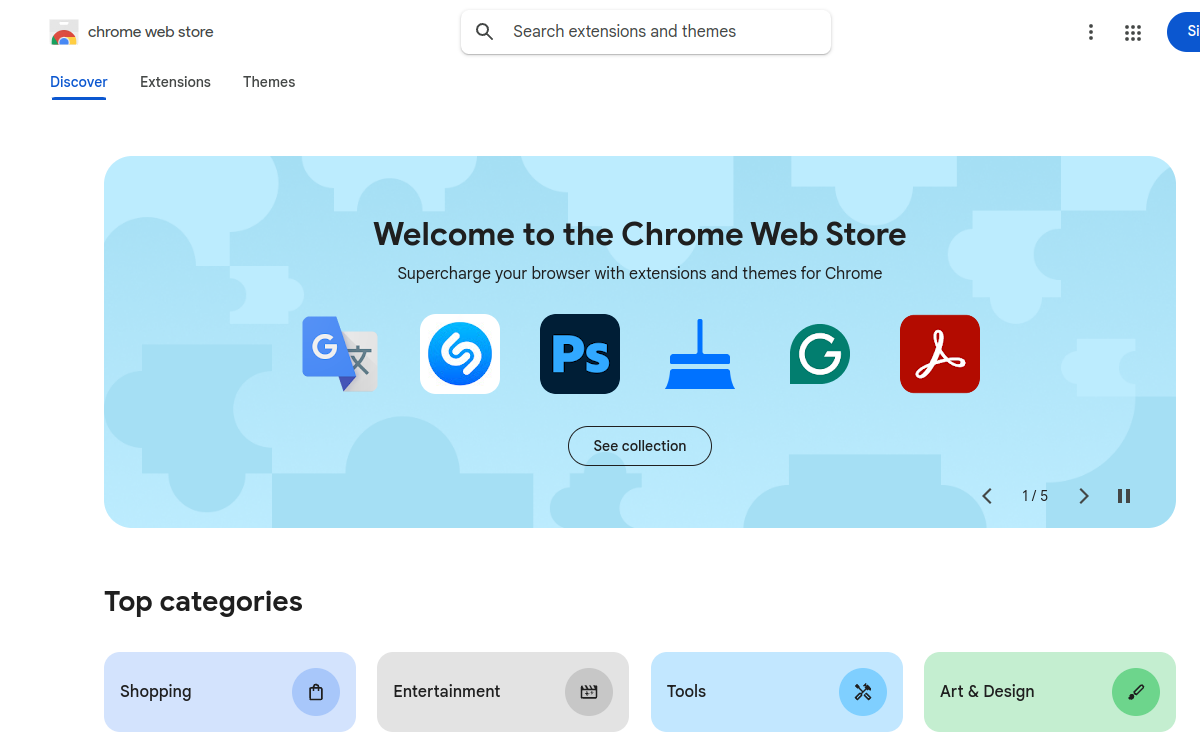Click the See collection button

[640, 446]
